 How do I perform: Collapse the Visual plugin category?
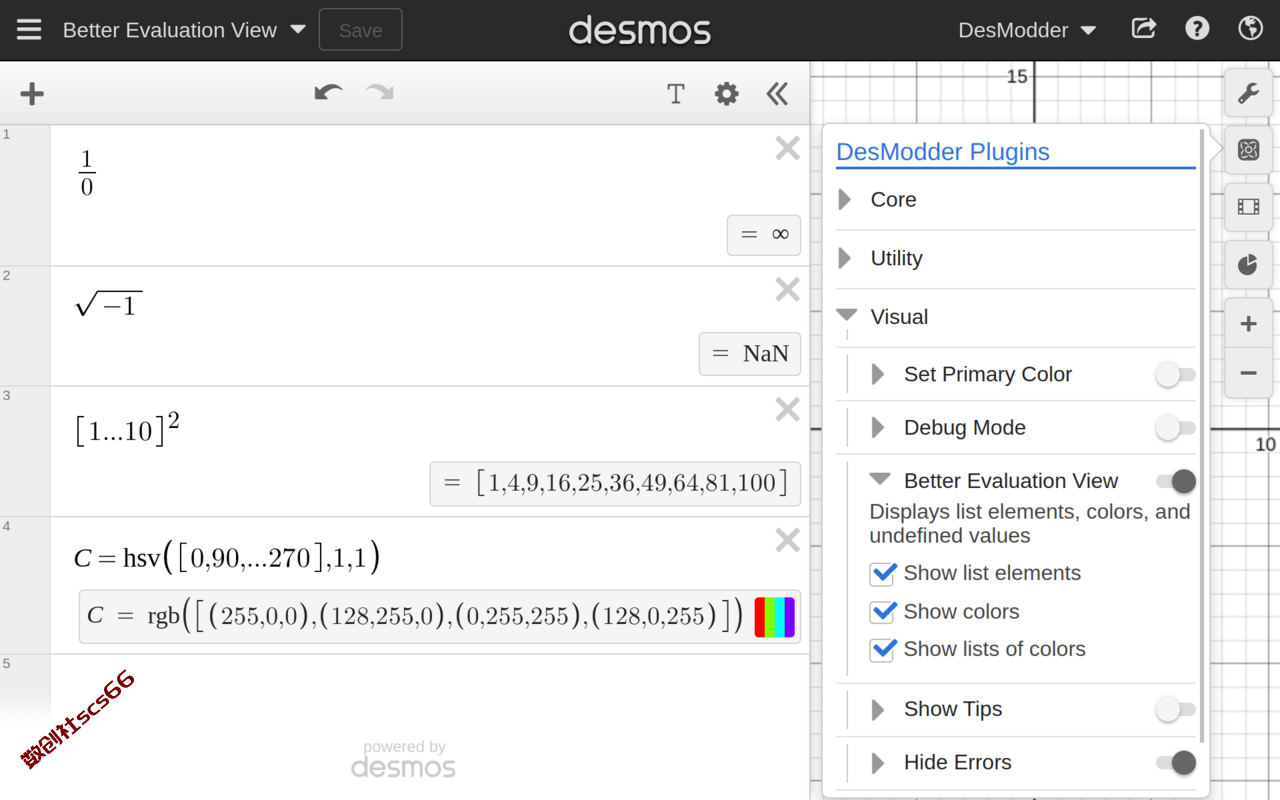pyautogui.click(x=847, y=316)
